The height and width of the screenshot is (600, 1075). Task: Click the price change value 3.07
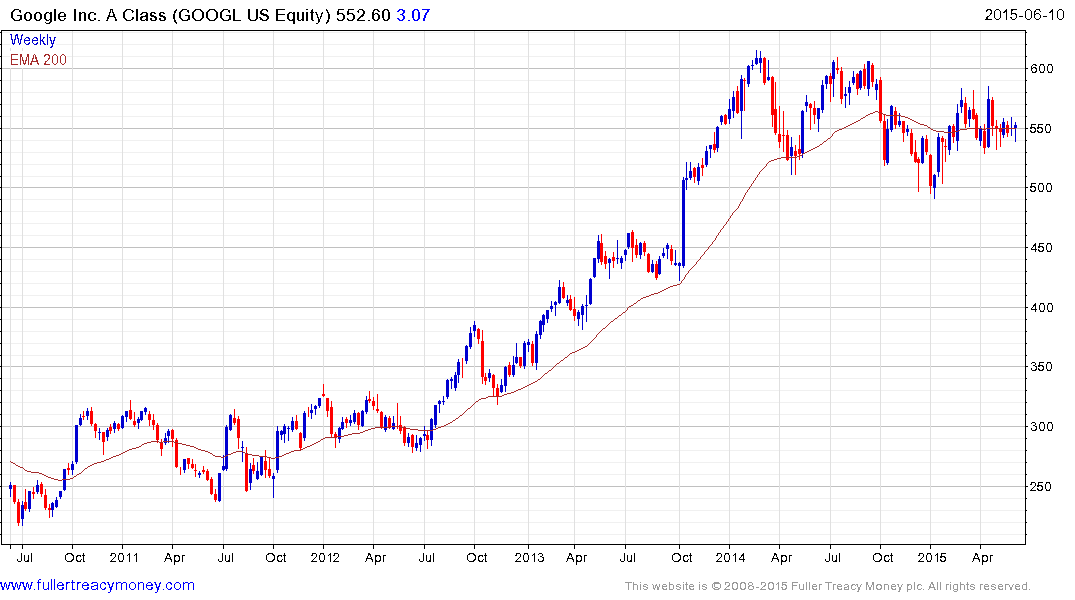pyautogui.click(x=413, y=15)
